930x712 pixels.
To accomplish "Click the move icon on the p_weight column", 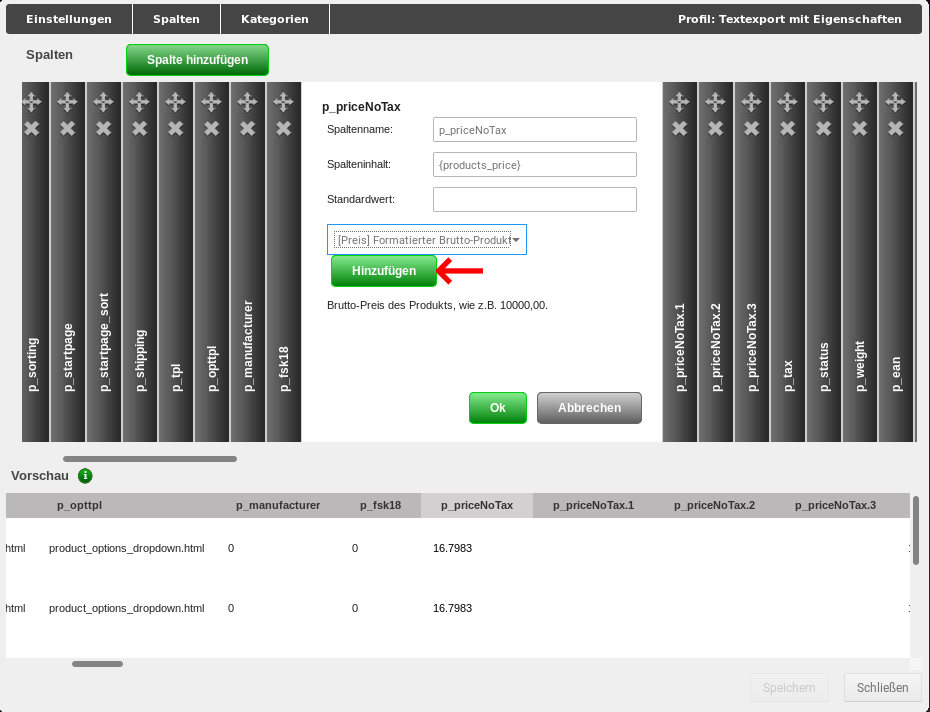I will tap(859, 100).
